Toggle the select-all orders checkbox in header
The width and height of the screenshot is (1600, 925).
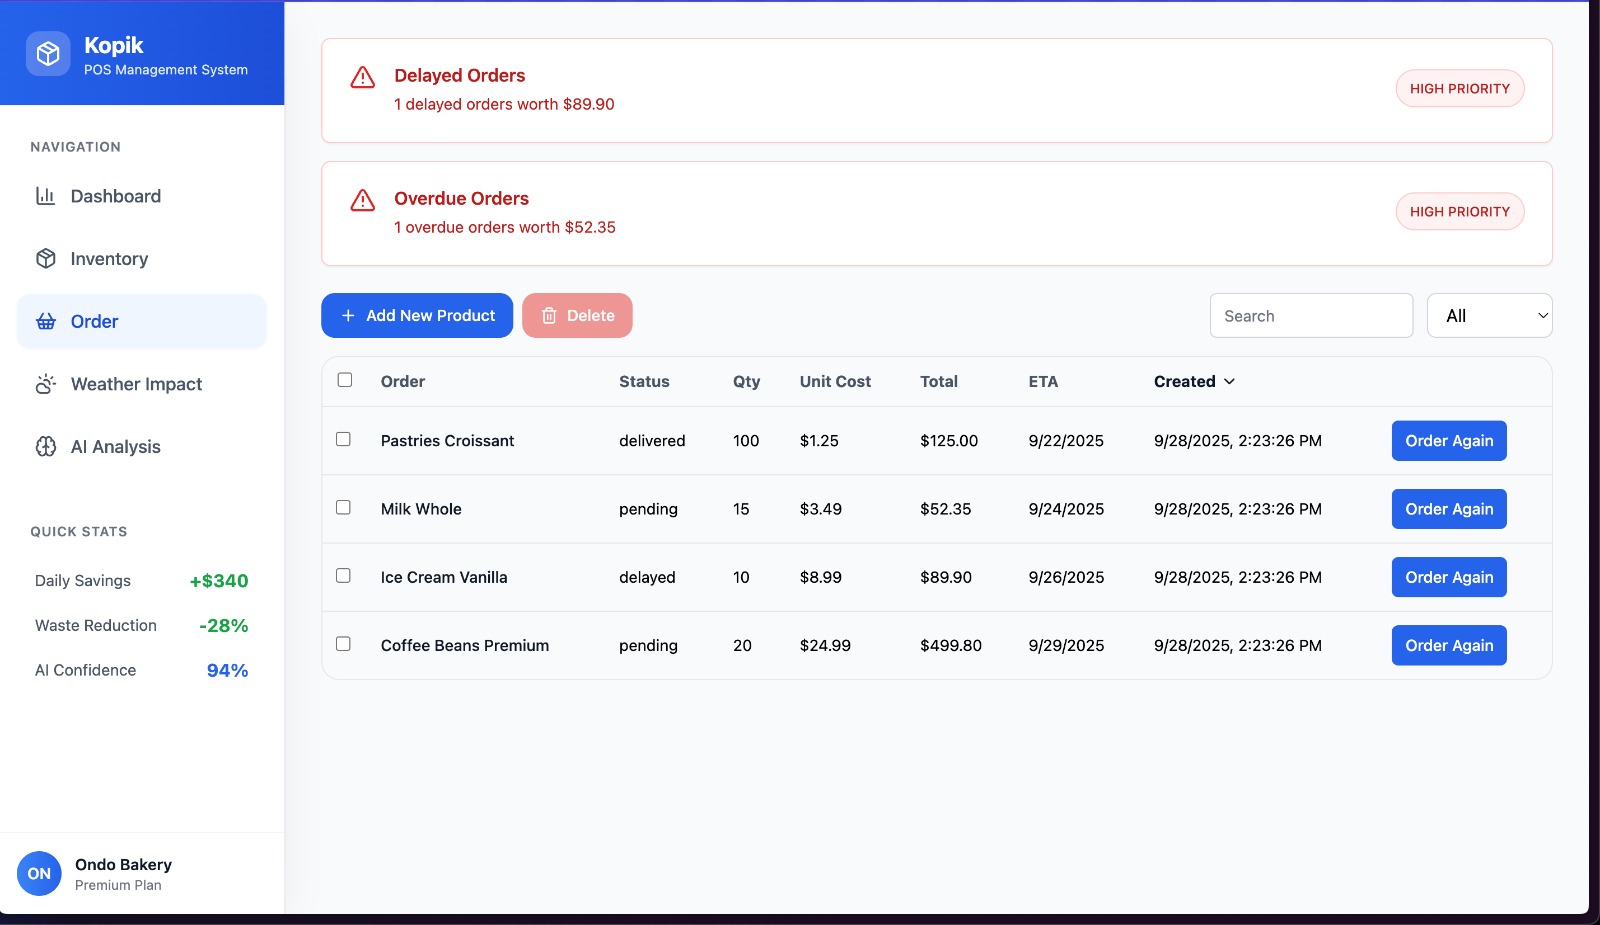(345, 380)
